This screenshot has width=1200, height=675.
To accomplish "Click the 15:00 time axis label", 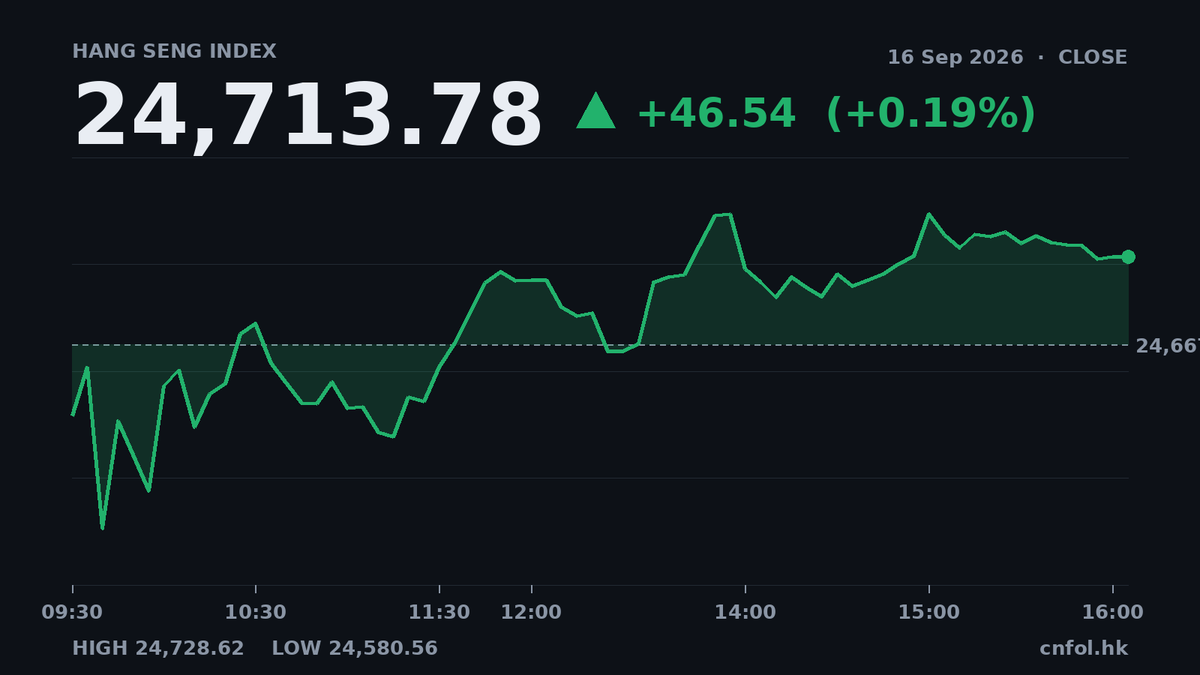I will tap(929, 612).
